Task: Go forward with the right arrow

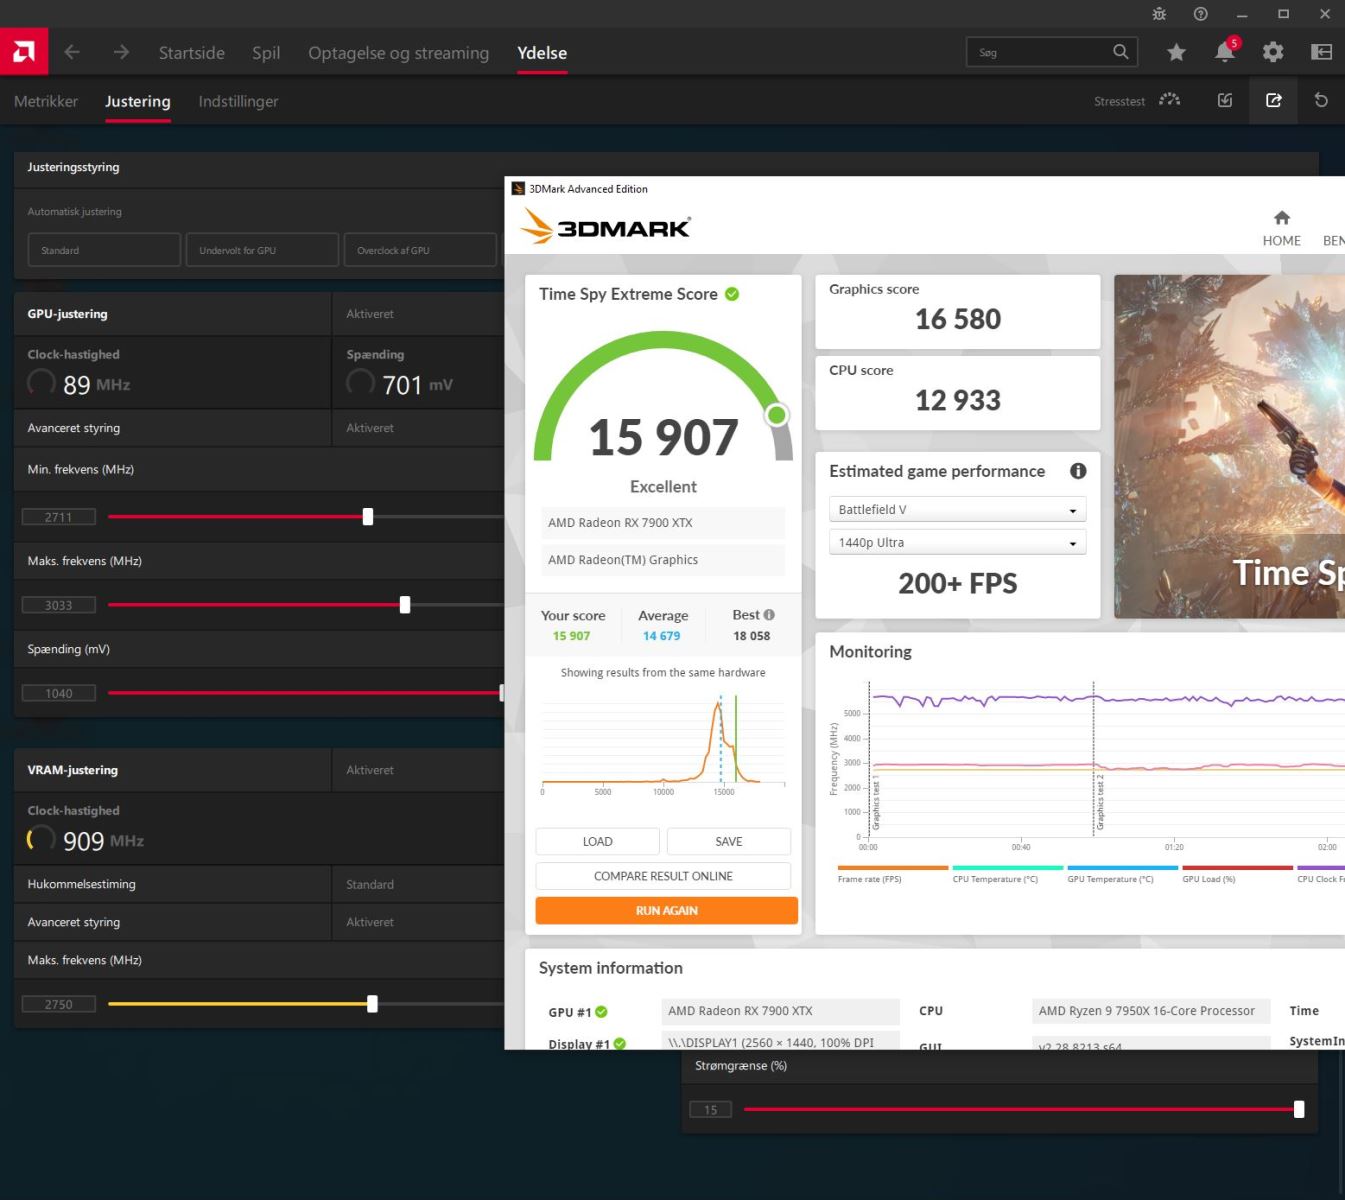Action: click(121, 52)
